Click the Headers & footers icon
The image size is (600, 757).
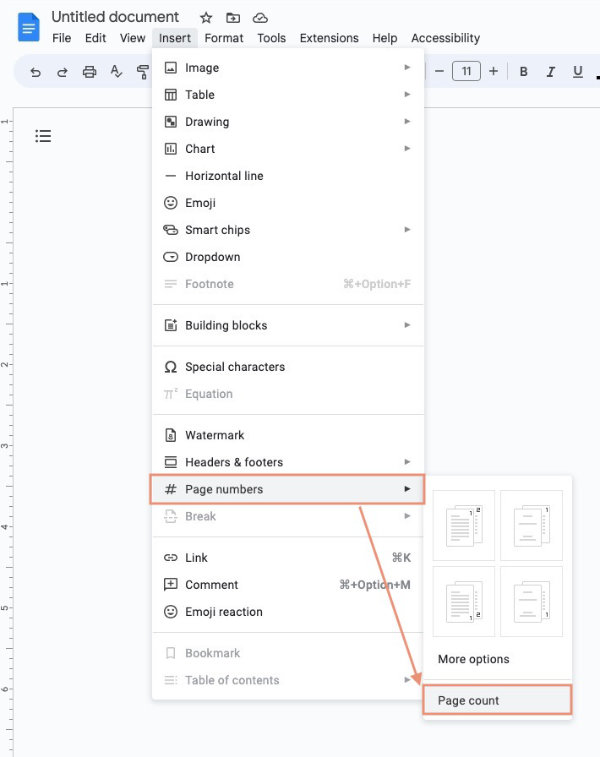tap(170, 462)
